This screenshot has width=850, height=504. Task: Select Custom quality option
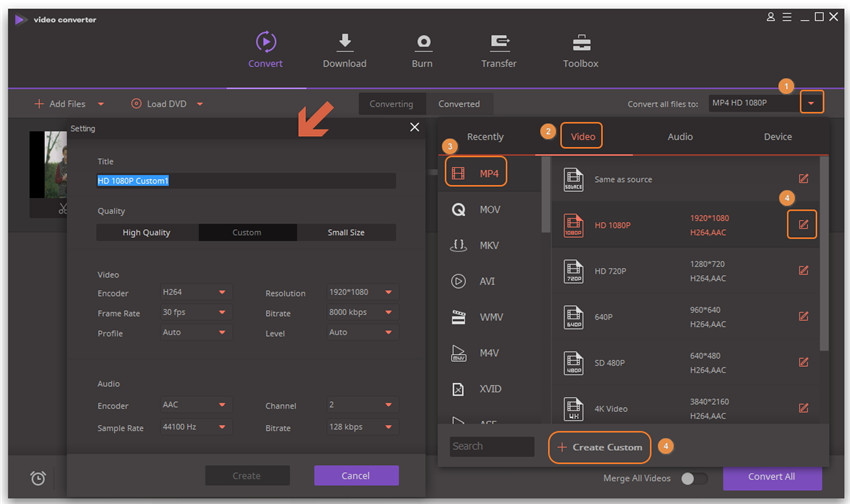(247, 232)
